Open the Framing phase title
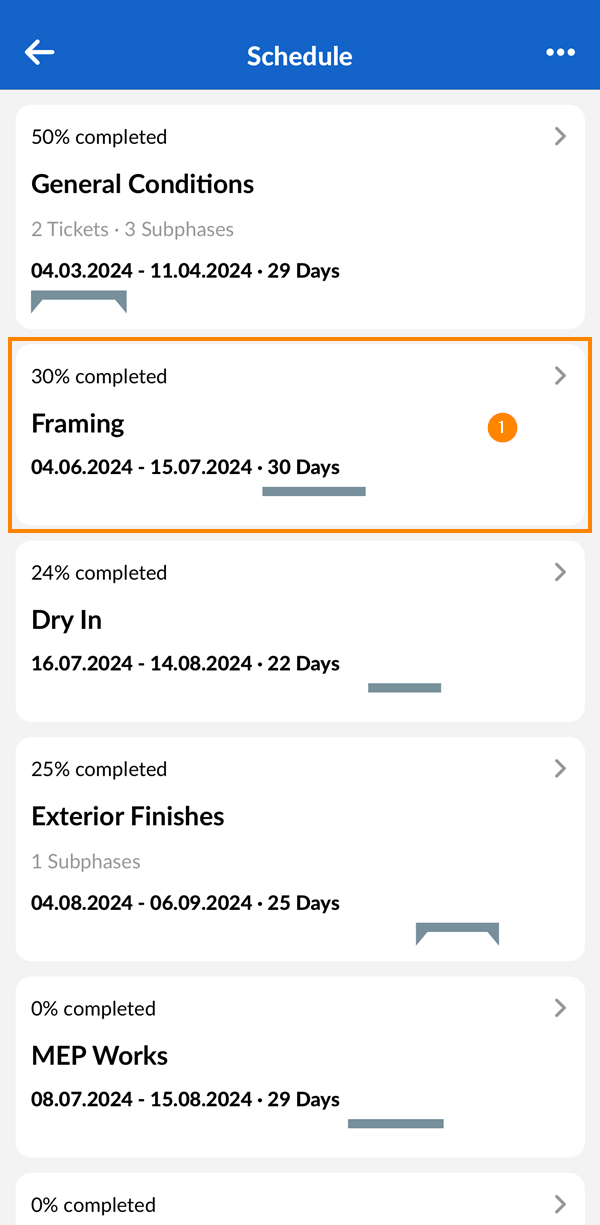This screenshot has width=600, height=1225. [x=78, y=423]
